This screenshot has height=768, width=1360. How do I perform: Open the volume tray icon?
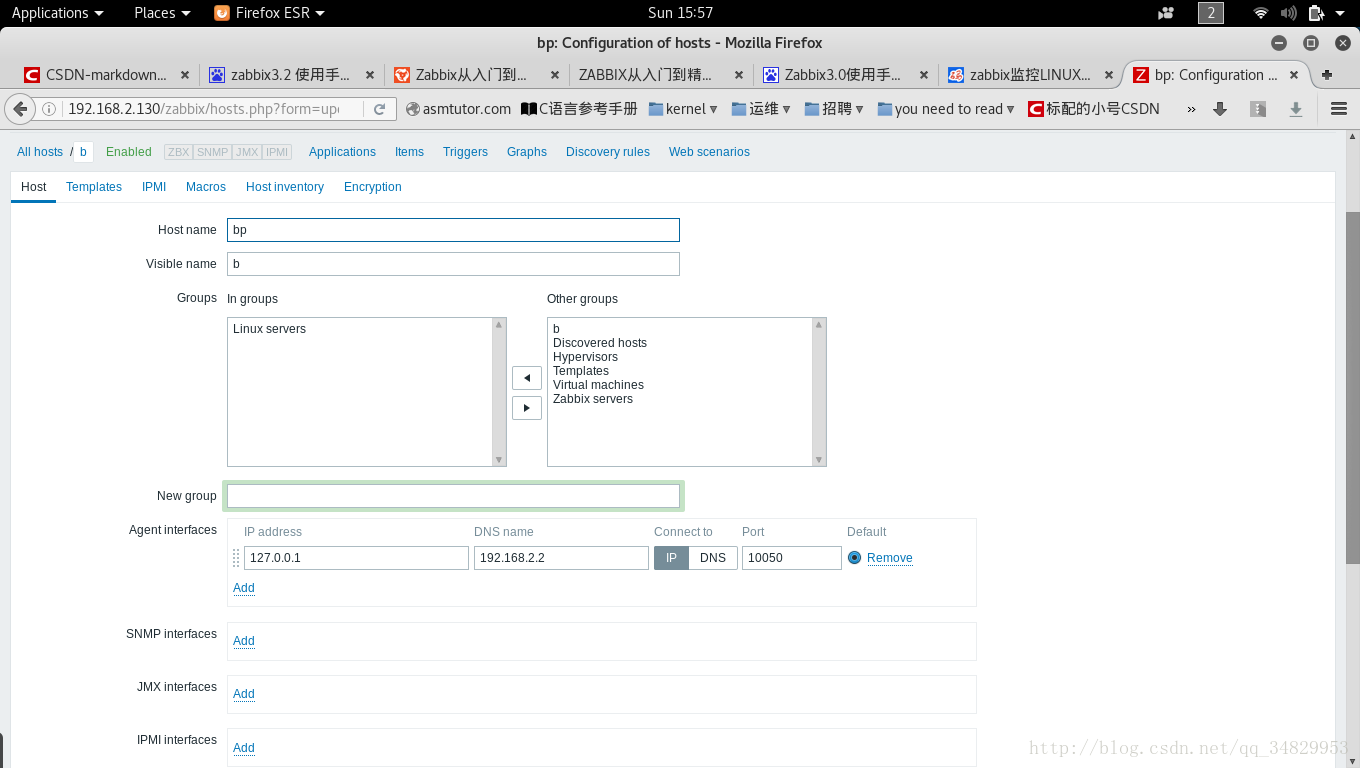click(1288, 13)
